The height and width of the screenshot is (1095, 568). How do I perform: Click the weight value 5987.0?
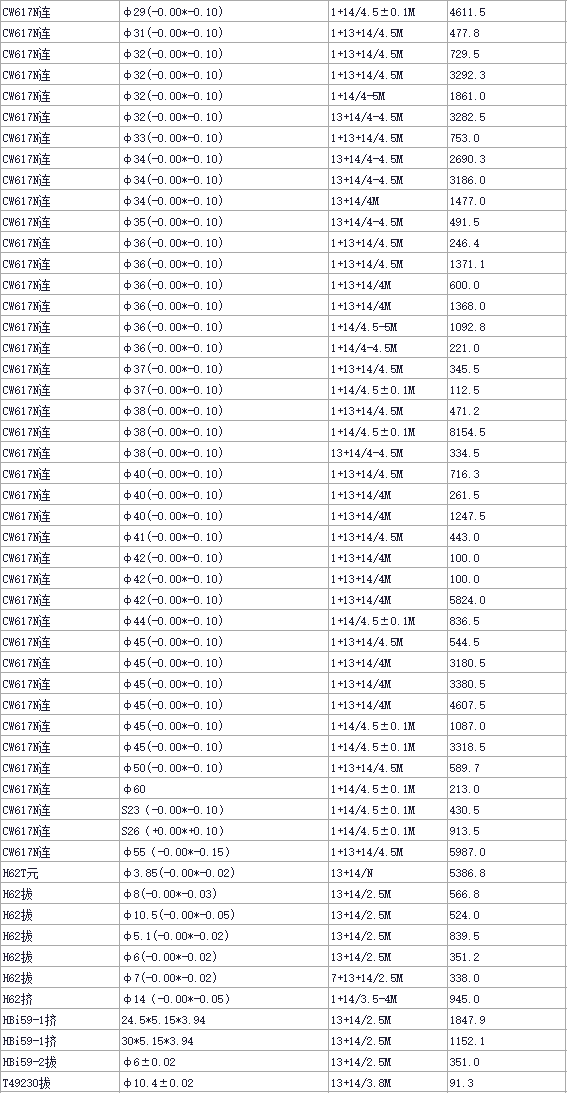click(506, 852)
